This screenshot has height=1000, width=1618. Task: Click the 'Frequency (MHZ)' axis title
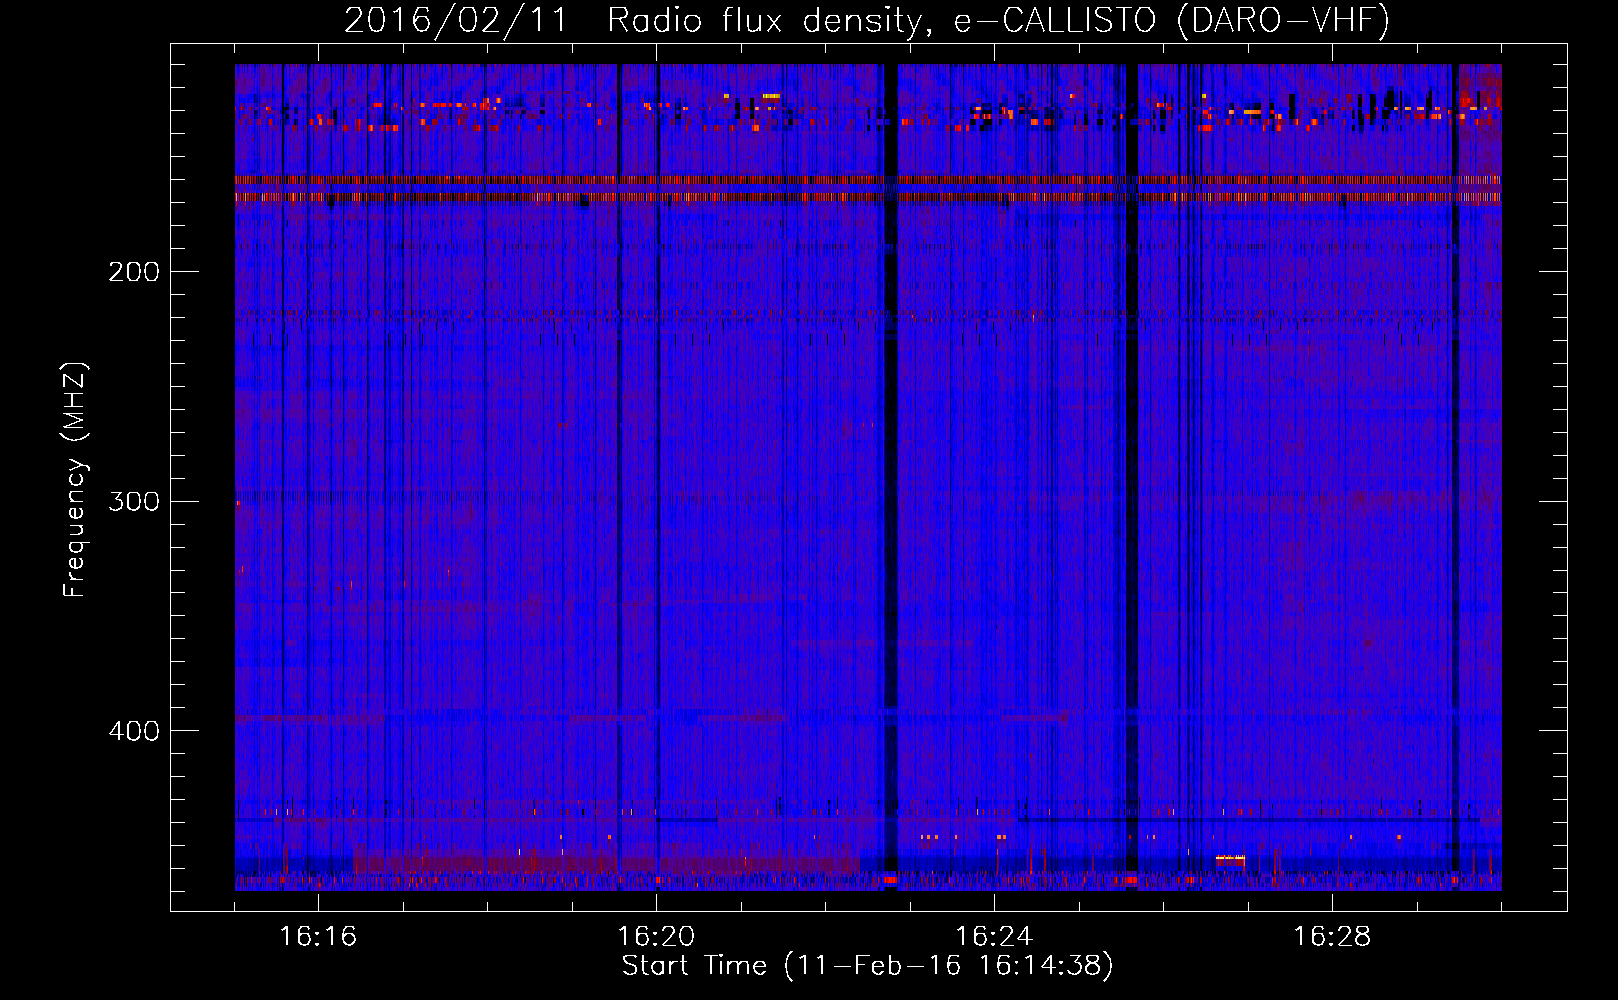click(x=75, y=479)
